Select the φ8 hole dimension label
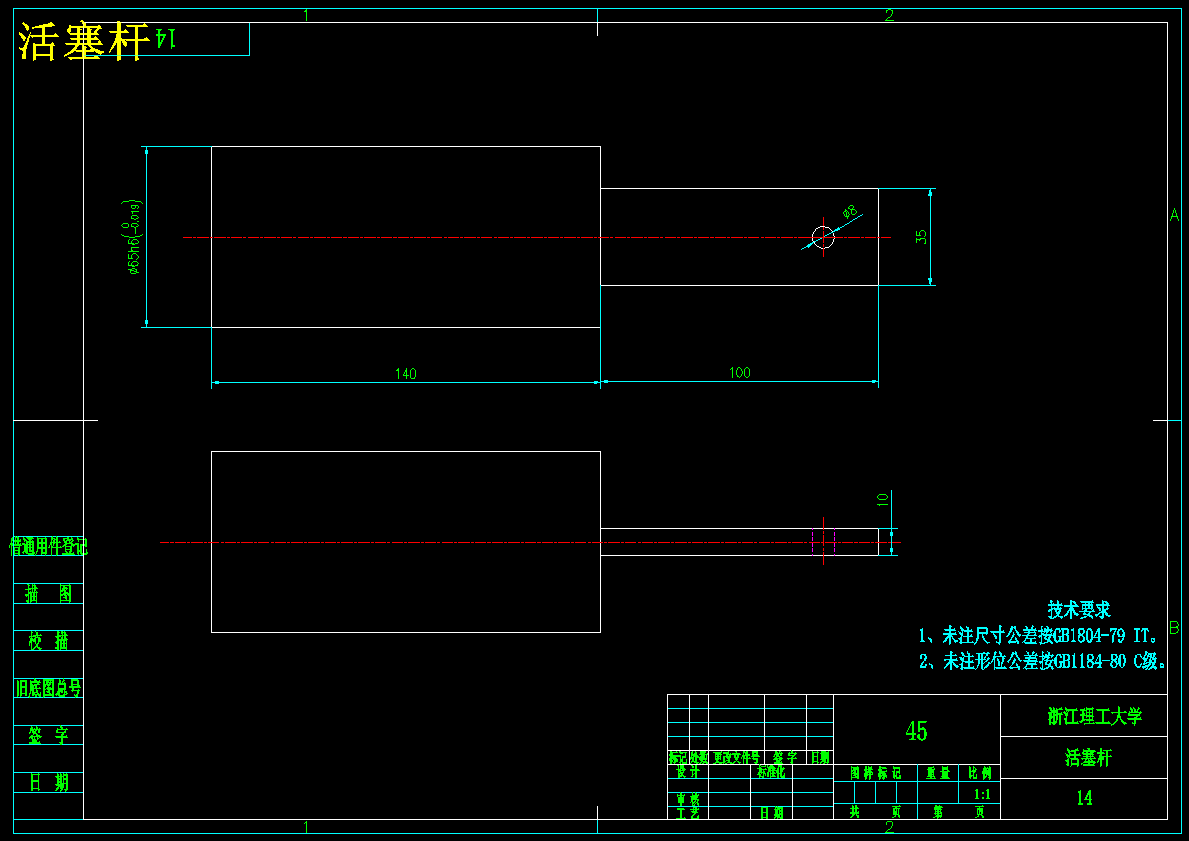This screenshot has height=841, width=1189. point(850,212)
